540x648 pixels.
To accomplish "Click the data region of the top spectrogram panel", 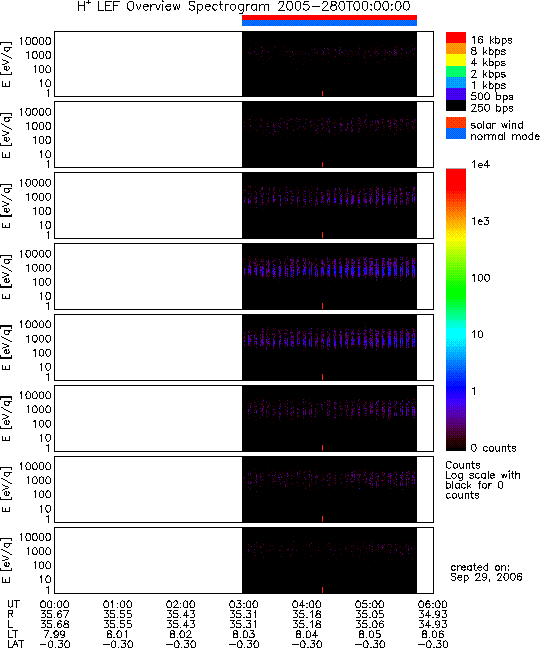I will (329, 64).
